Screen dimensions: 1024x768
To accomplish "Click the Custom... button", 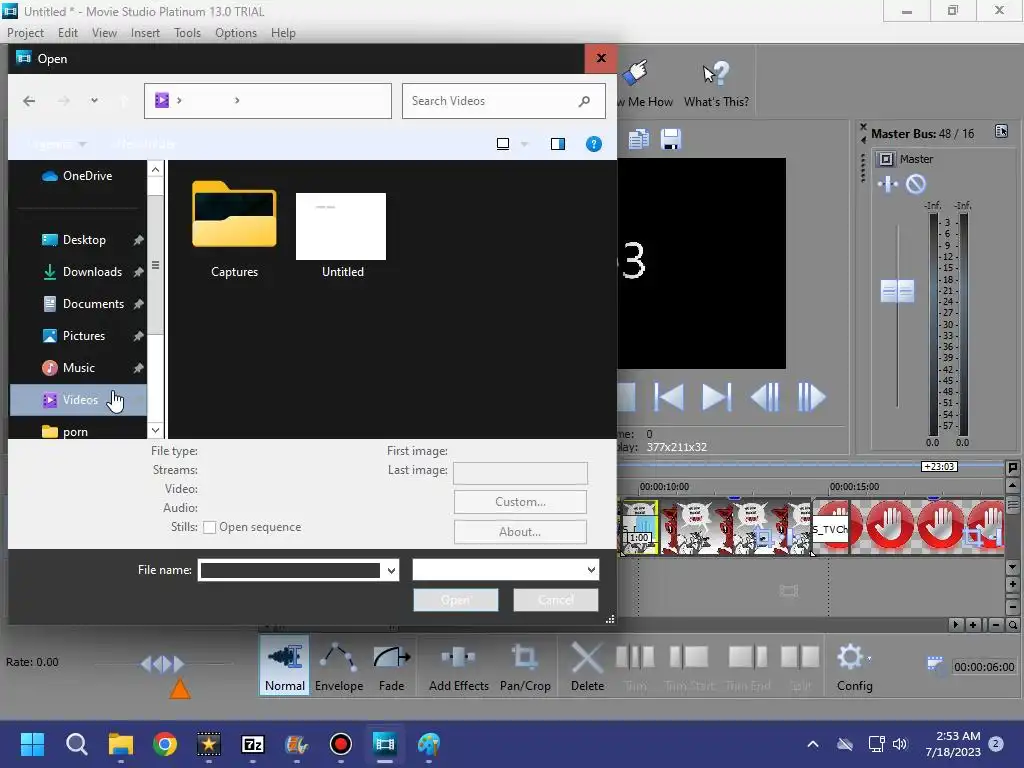I will coord(520,502).
